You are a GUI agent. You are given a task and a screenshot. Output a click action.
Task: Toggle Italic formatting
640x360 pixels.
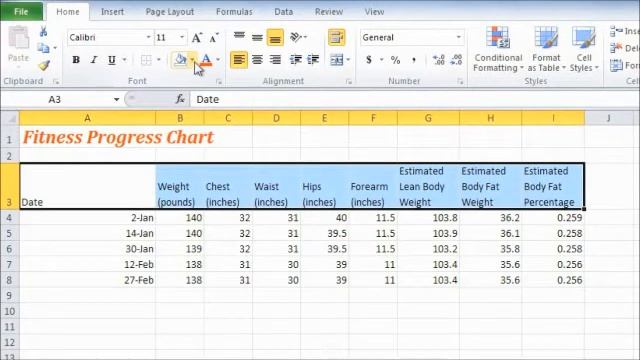pyautogui.click(x=93, y=60)
